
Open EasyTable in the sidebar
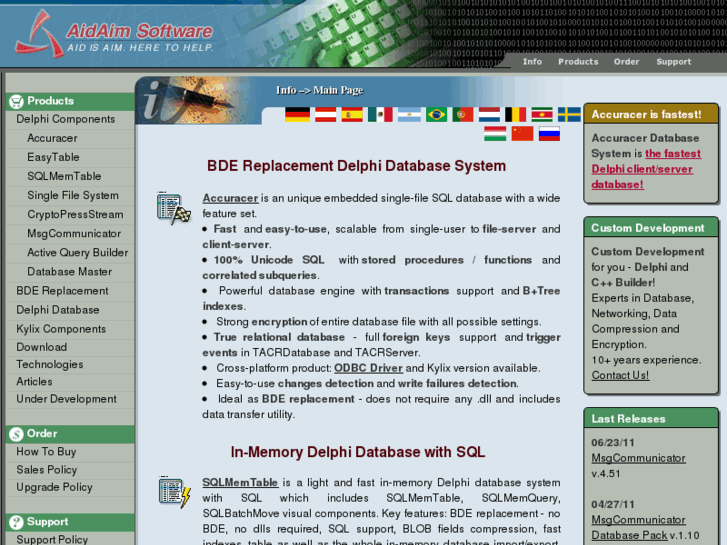pos(53,157)
